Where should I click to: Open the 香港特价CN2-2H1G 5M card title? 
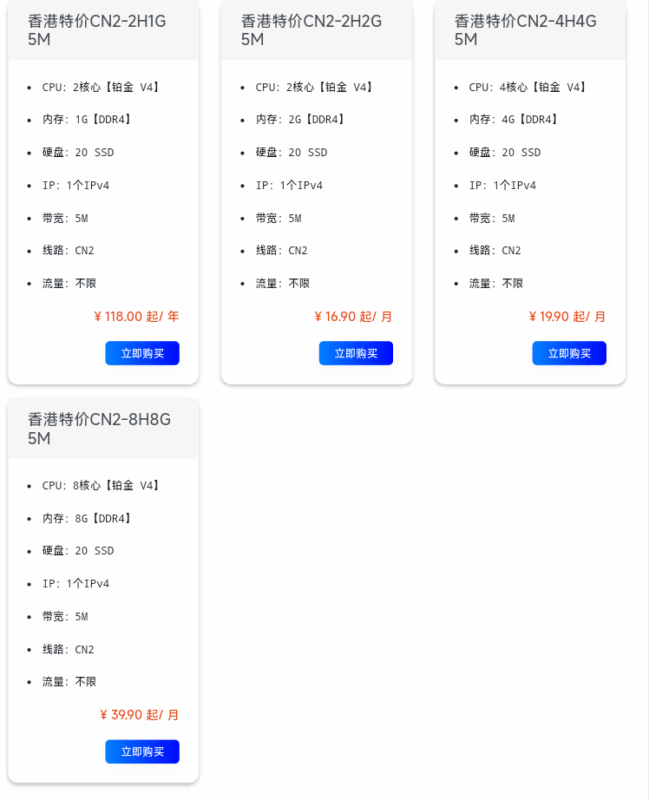(x=97, y=30)
